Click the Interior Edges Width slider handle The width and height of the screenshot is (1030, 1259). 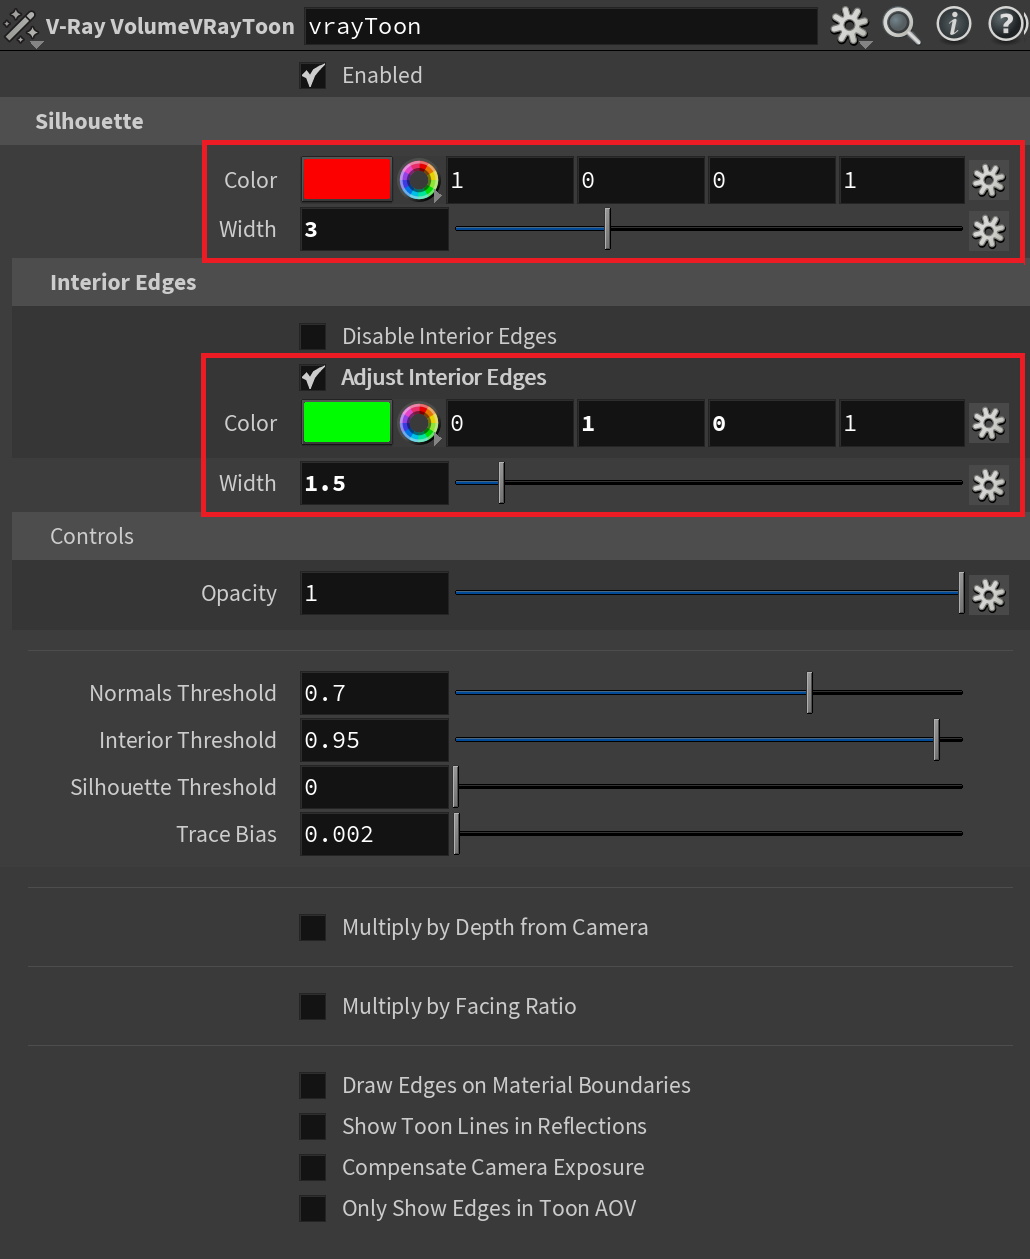501,483
